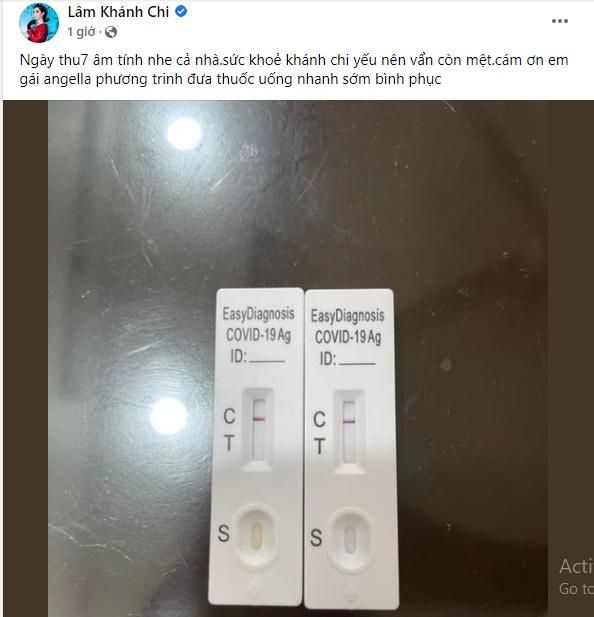
Task: Open the photo via left test cassette
Action: point(256,446)
